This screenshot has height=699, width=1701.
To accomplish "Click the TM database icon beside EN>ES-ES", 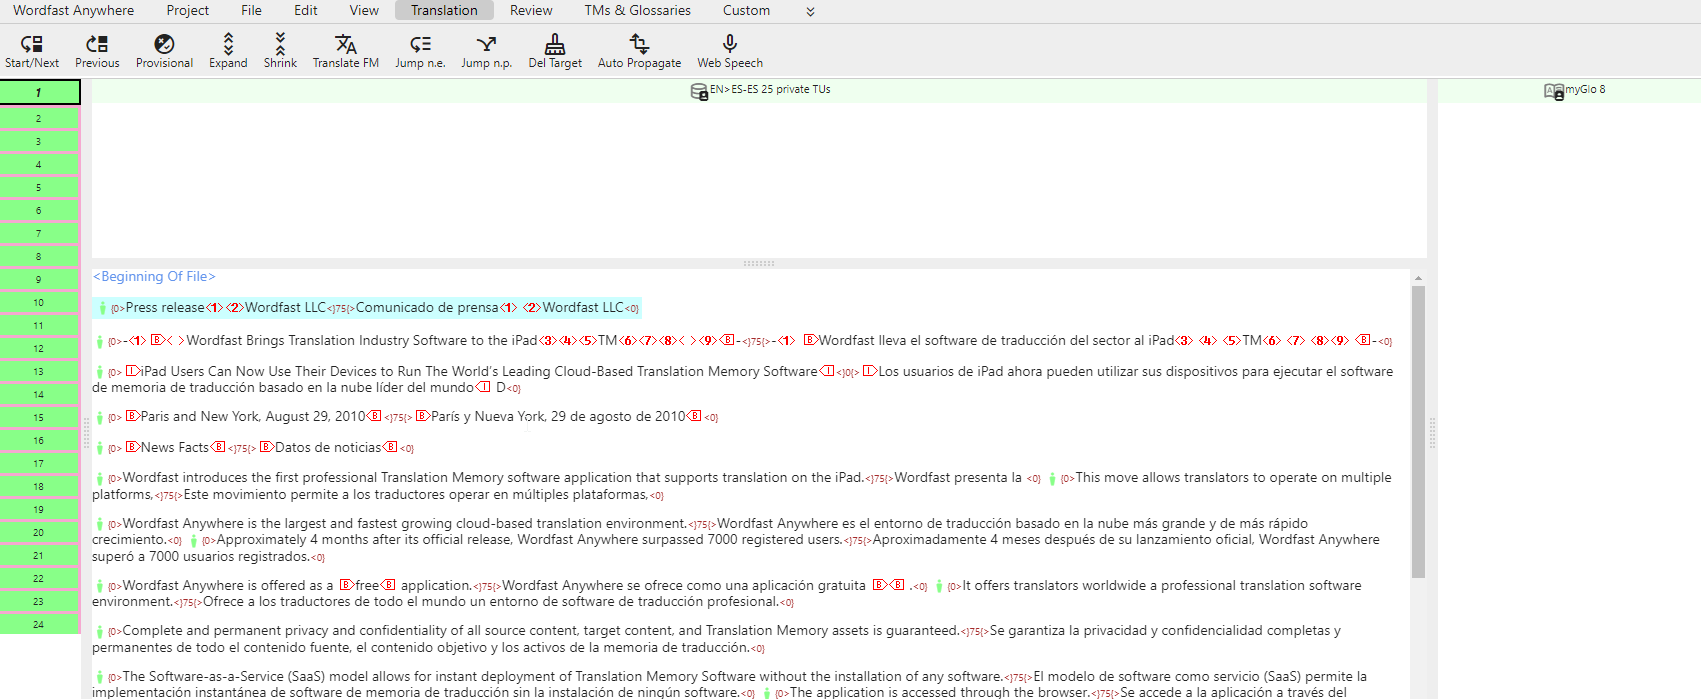I will coord(699,91).
